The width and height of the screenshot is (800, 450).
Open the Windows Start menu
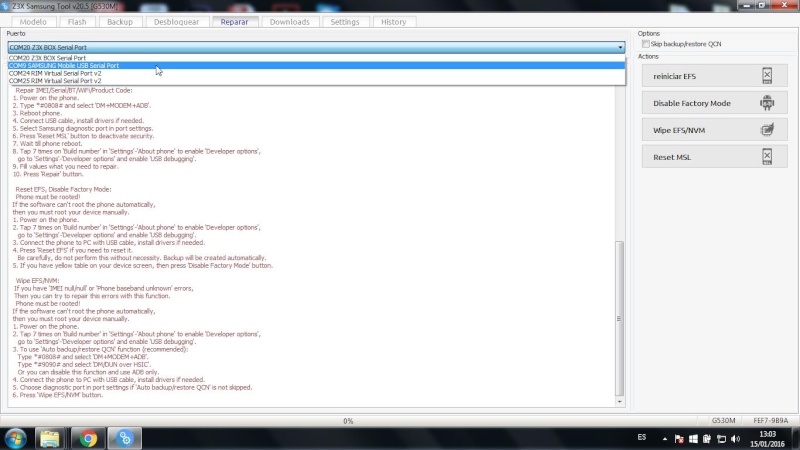click(16, 439)
